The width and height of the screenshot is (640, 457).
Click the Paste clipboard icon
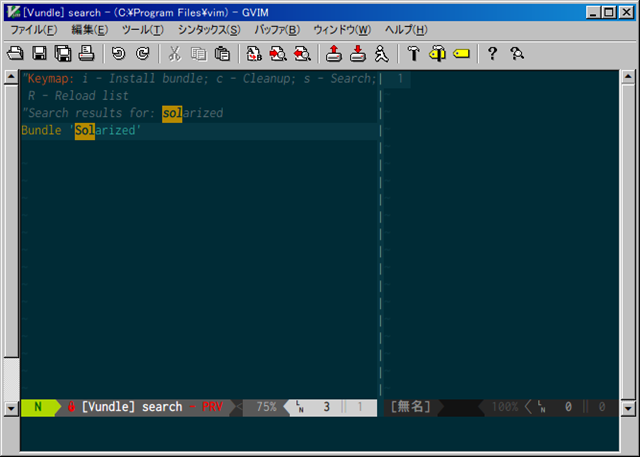[222, 53]
